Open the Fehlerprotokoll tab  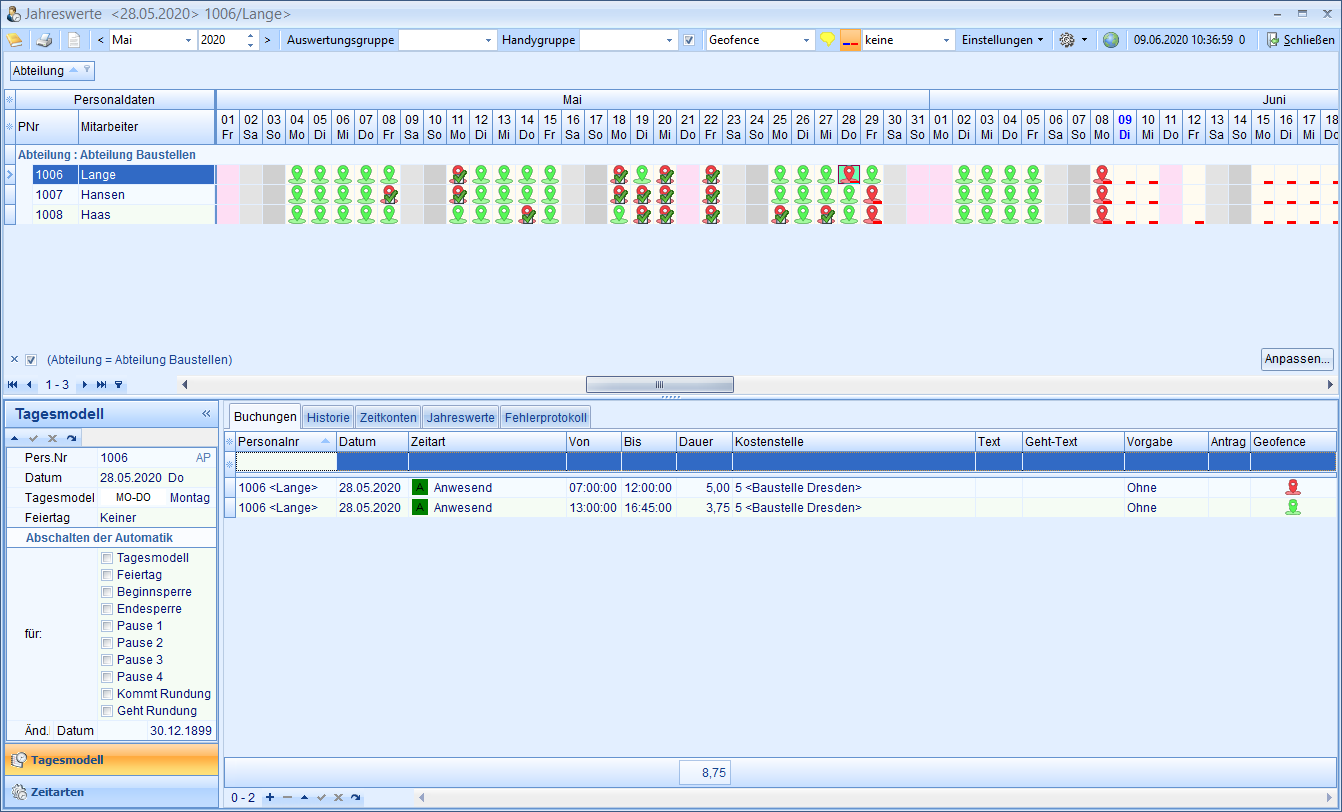(544, 417)
